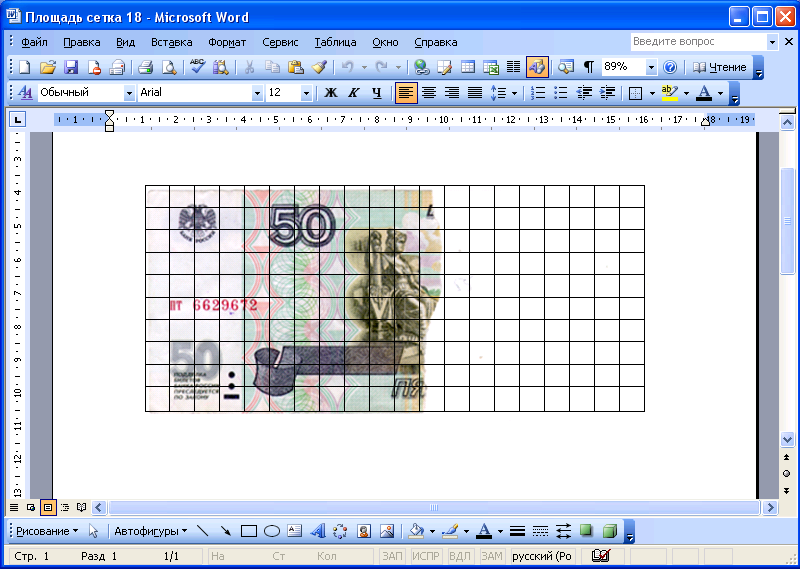Screen dimensions: 800x569
Task: Click the horizontal scrollbar right arrow
Action: click(770, 507)
